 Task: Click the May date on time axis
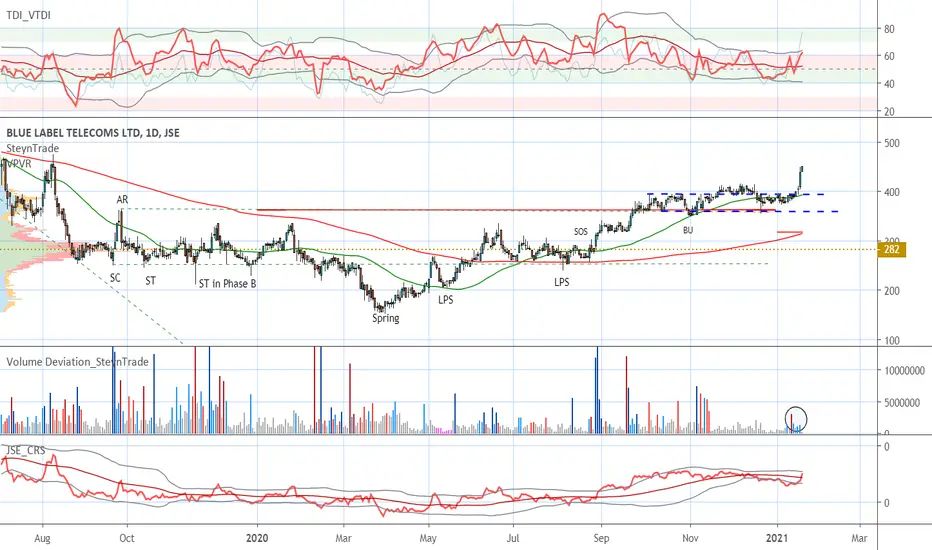pyautogui.click(x=428, y=539)
